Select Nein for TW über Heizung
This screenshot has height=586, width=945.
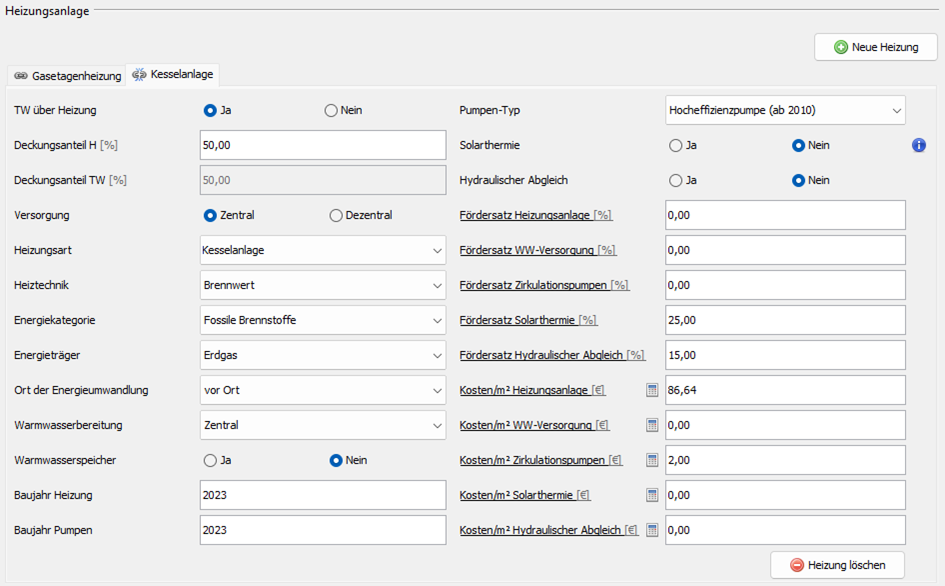(331, 110)
